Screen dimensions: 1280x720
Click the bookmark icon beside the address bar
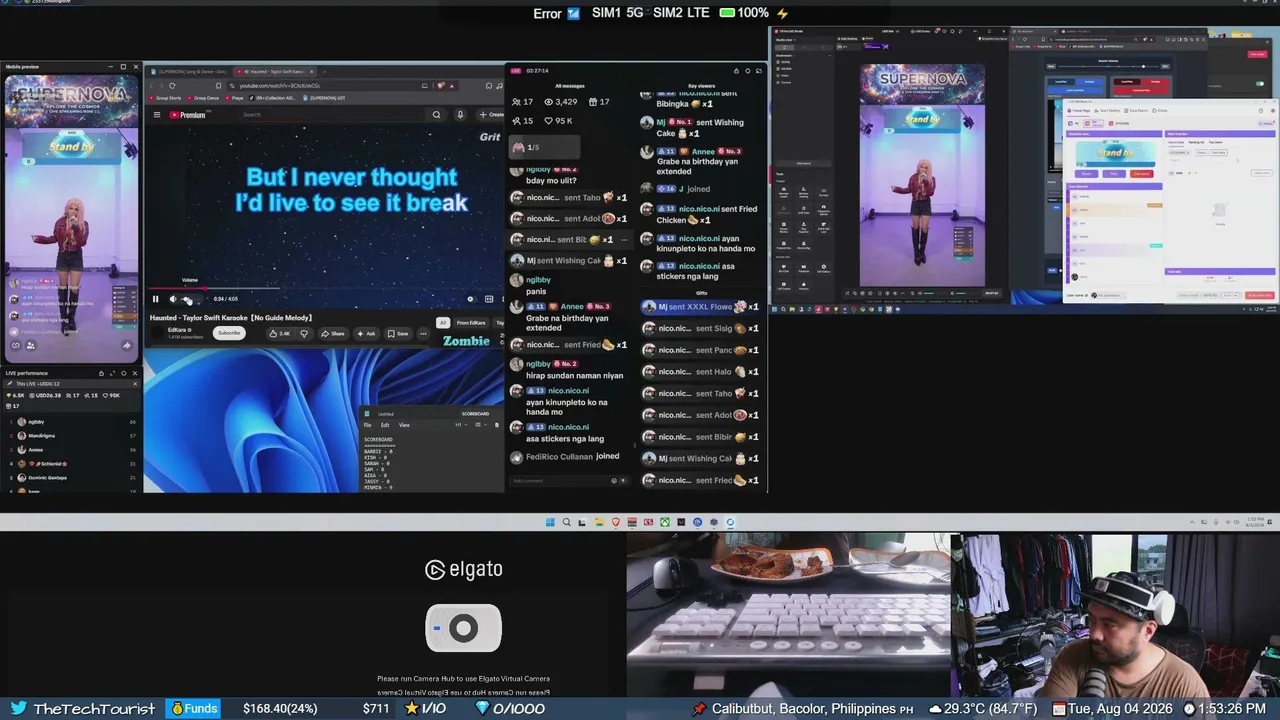[218, 86]
